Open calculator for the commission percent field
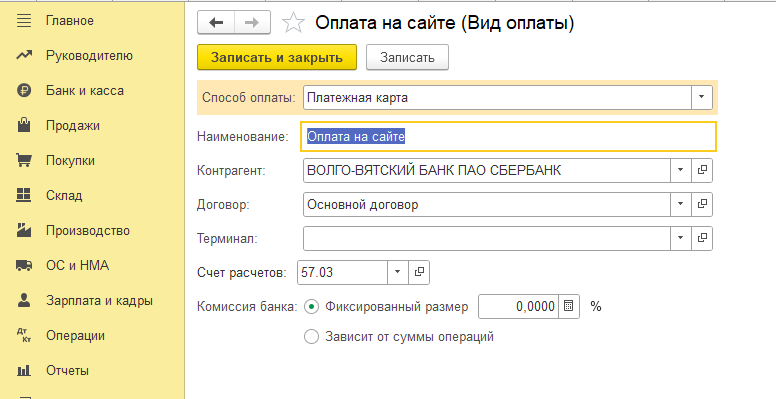 pyautogui.click(x=569, y=306)
